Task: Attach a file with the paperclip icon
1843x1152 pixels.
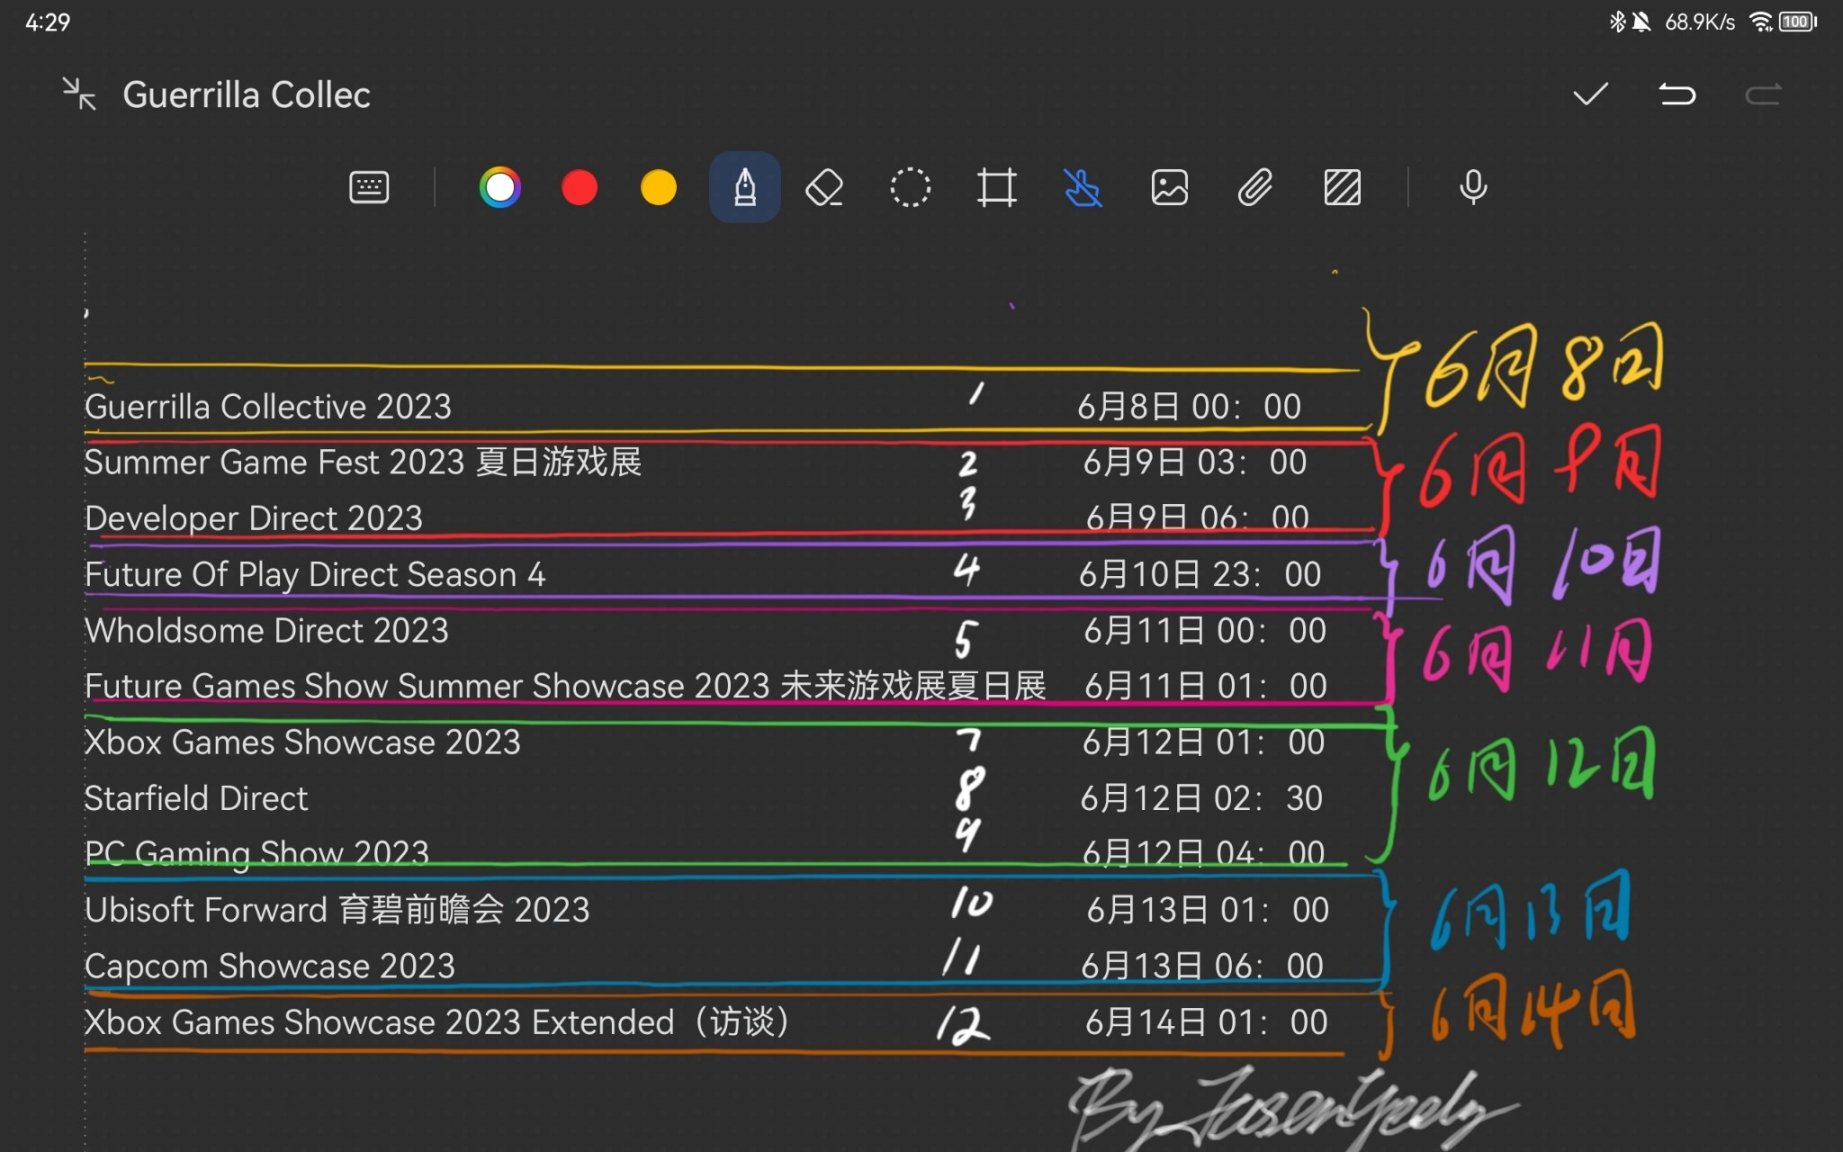Action: tap(1255, 187)
